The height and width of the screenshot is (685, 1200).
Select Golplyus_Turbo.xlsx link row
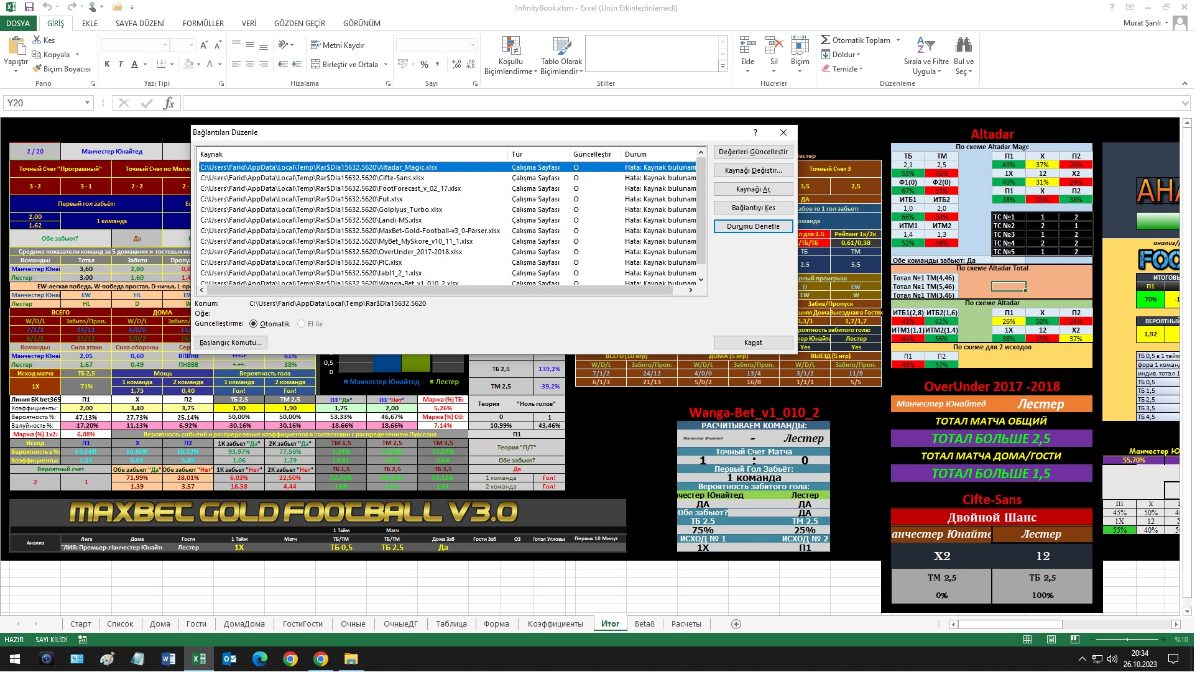click(447, 209)
